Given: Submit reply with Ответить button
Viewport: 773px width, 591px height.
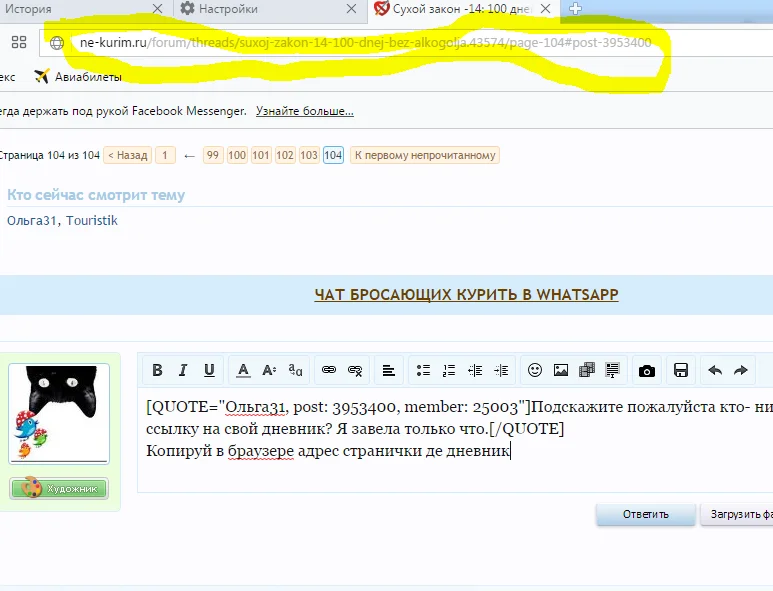Looking at the screenshot, I should [646, 514].
